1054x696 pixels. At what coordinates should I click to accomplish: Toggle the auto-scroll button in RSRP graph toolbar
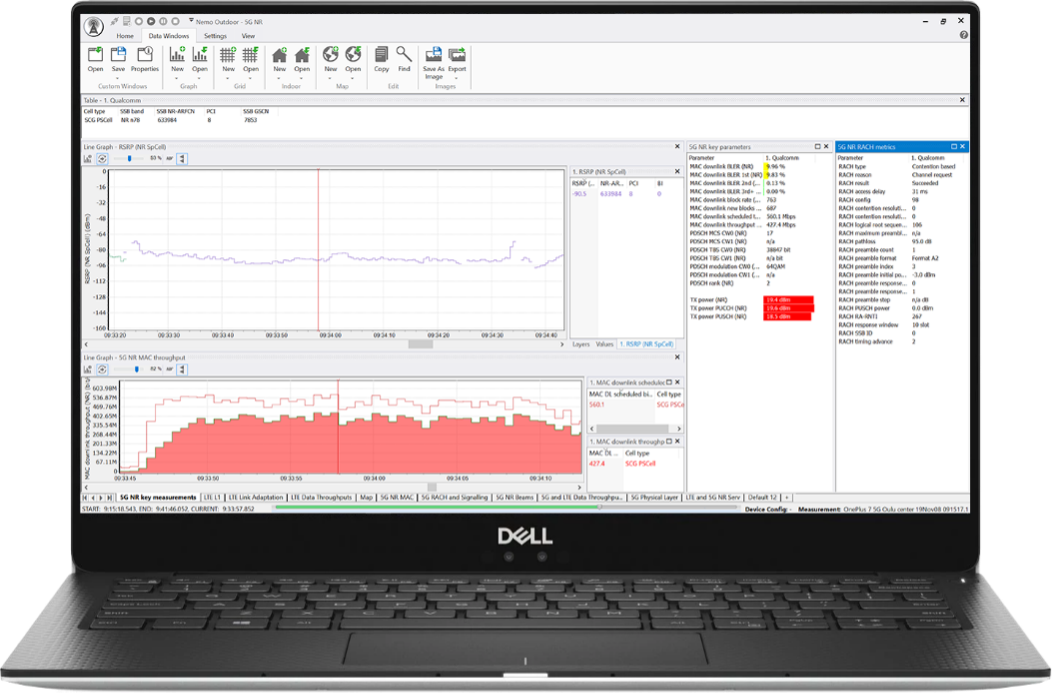pos(102,158)
